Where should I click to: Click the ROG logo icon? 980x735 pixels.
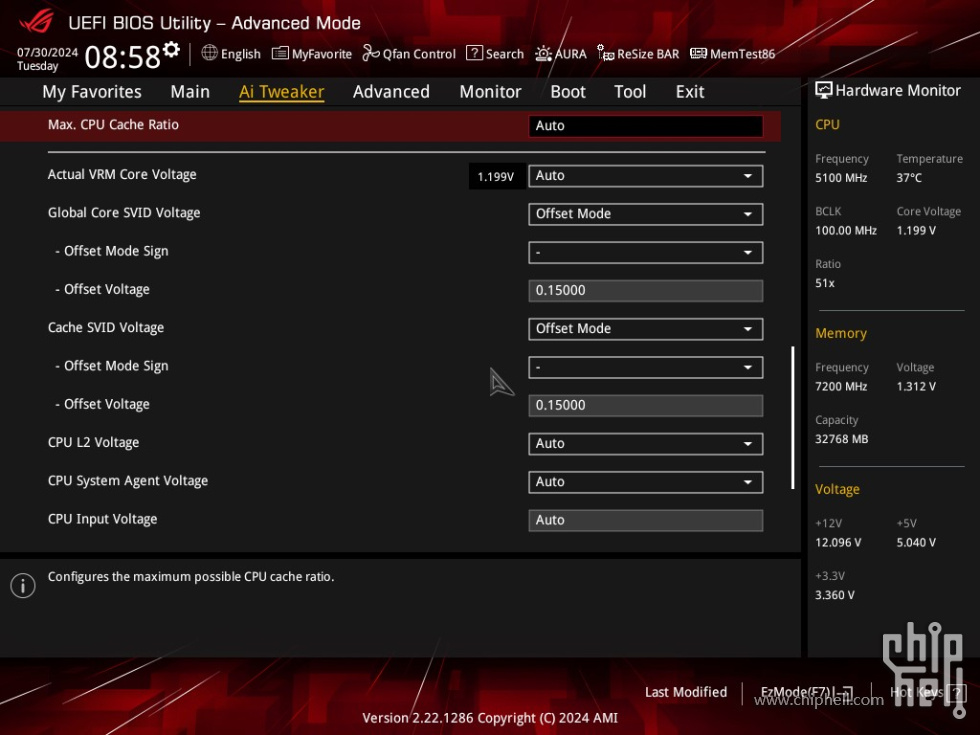36,21
